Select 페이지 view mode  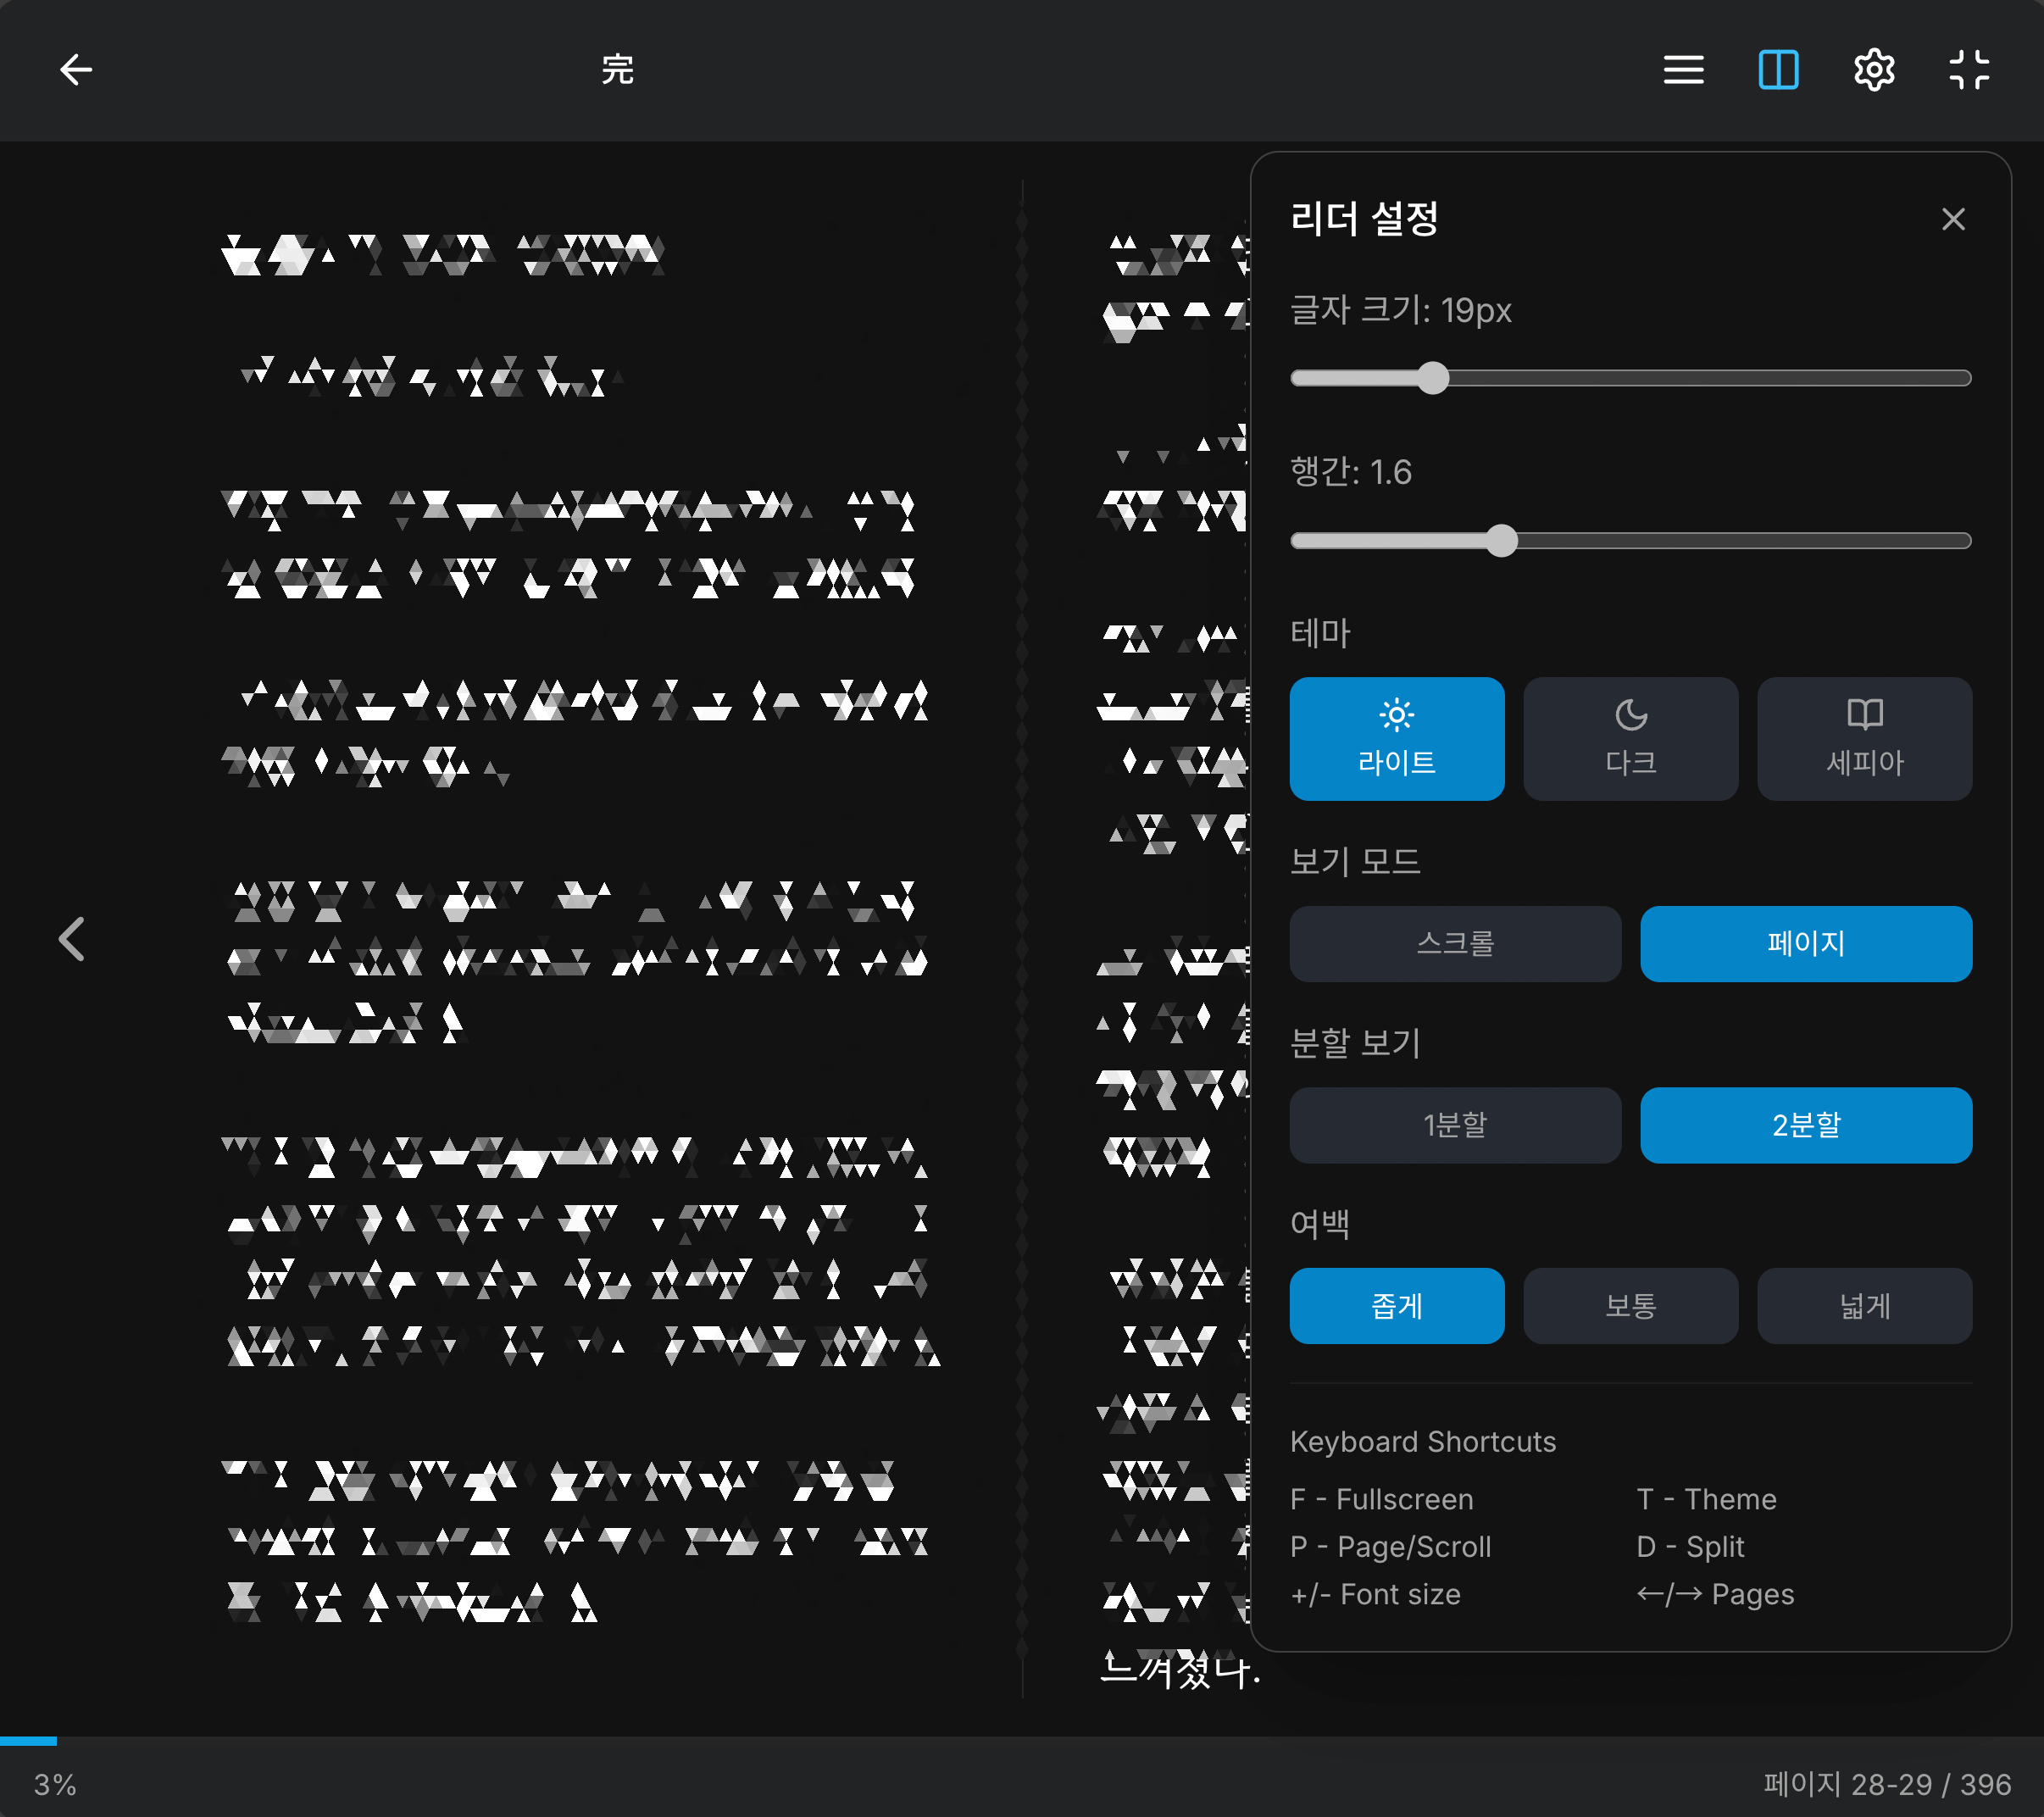pyautogui.click(x=1805, y=943)
